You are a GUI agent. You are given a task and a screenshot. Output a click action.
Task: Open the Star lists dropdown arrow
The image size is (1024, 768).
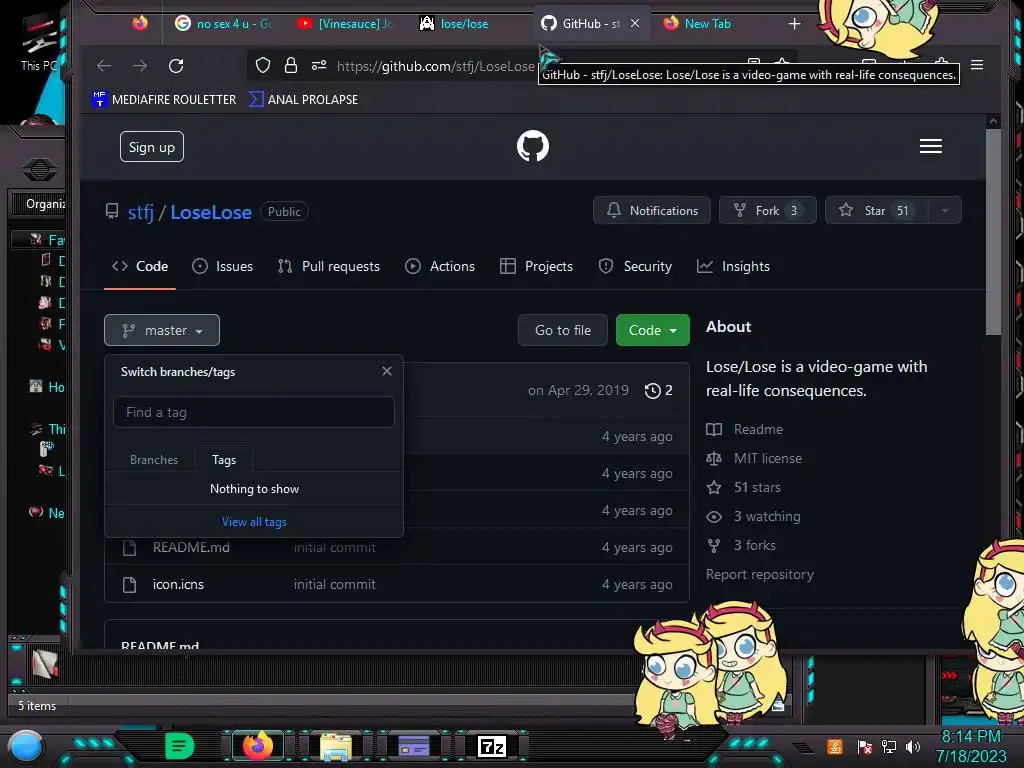[944, 210]
